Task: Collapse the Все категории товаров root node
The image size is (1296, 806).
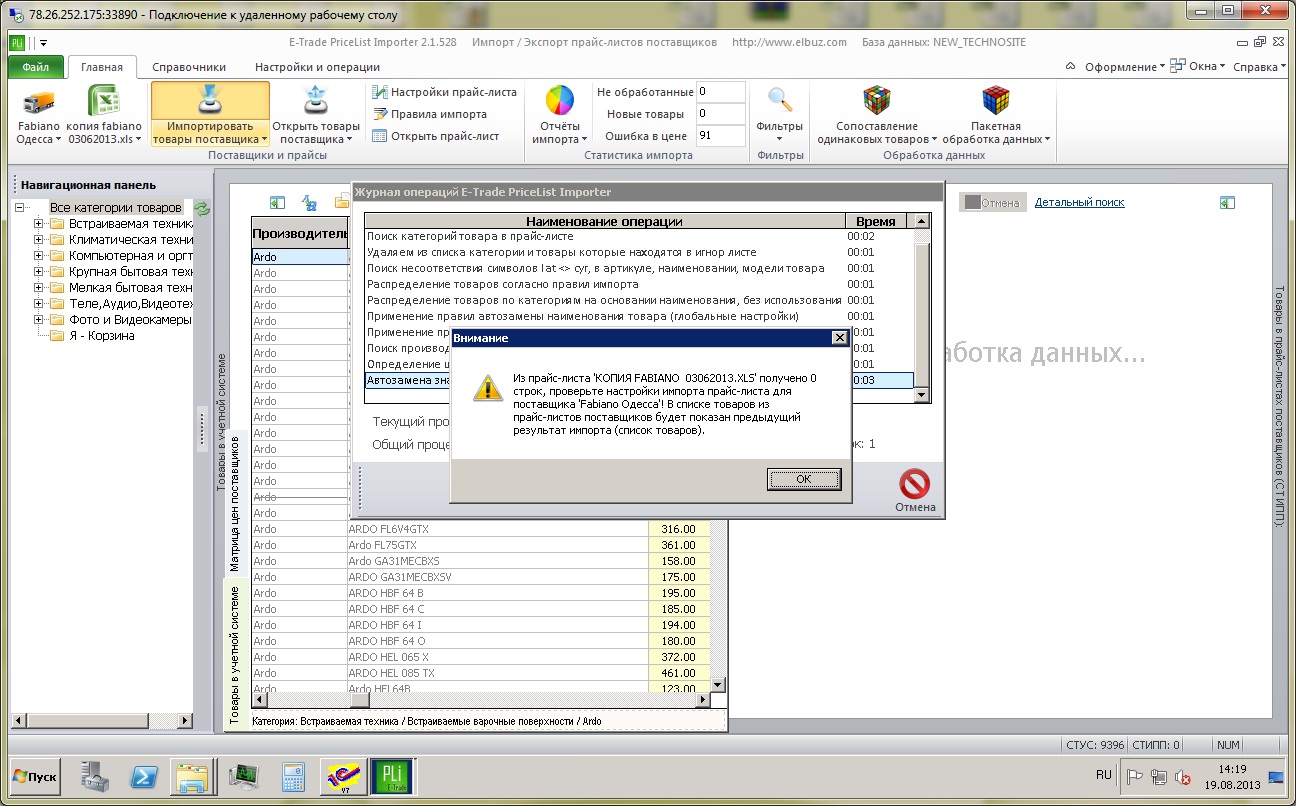Action: [19, 208]
